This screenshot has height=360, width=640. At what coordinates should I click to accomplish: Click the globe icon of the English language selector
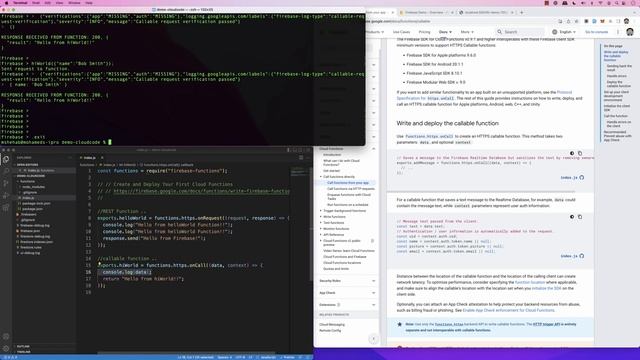click(x=554, y=32)
